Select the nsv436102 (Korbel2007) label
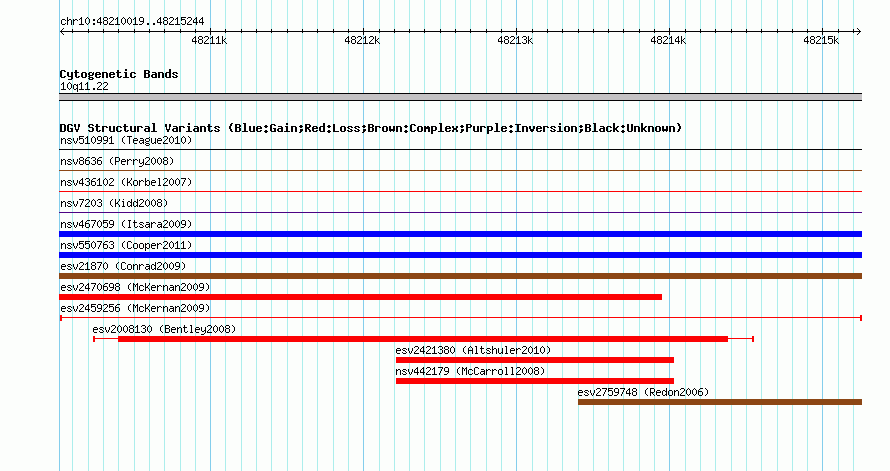Screen dimensions: 890x471 click(x=126, y=182)
